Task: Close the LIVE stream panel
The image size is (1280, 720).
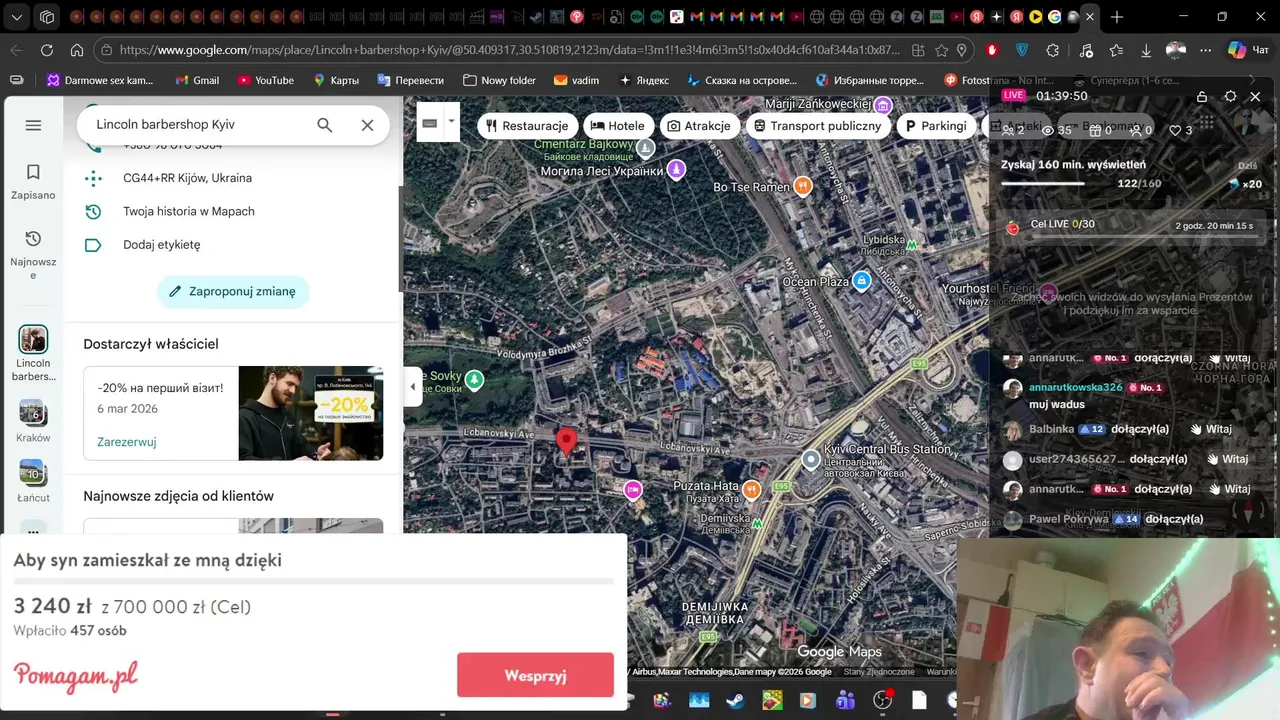Action: coord(1256,96)
